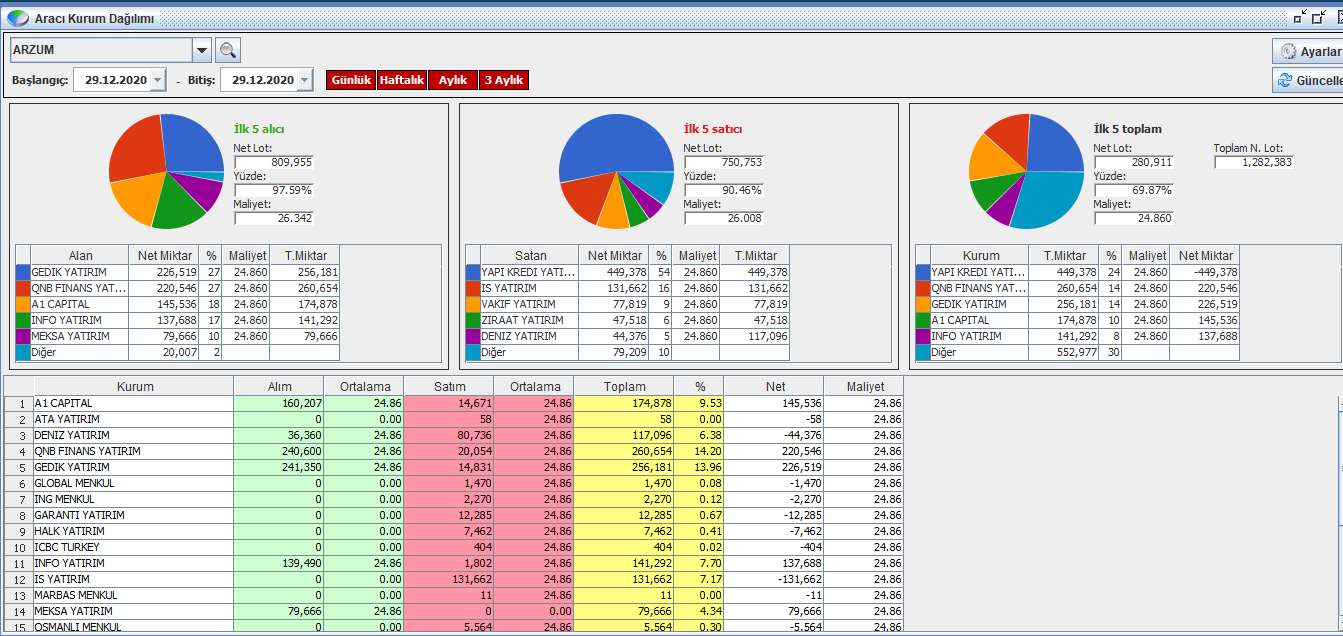
Task: Click the Toplam cell showing 260,654
Action: 625,451
